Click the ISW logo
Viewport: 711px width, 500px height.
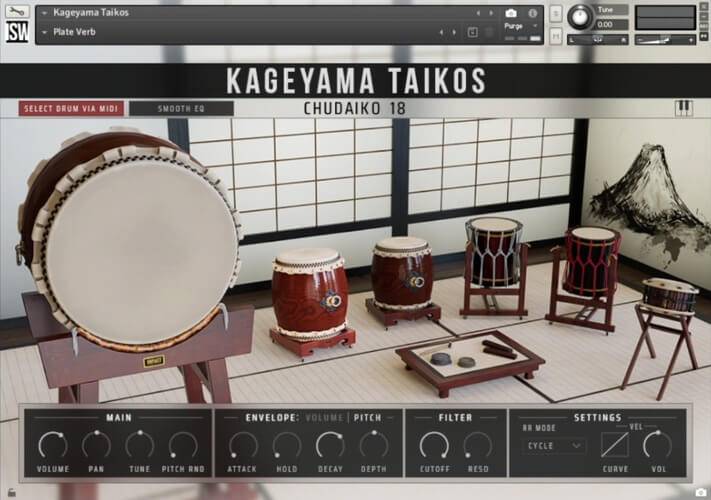click(x=17, y=32)
